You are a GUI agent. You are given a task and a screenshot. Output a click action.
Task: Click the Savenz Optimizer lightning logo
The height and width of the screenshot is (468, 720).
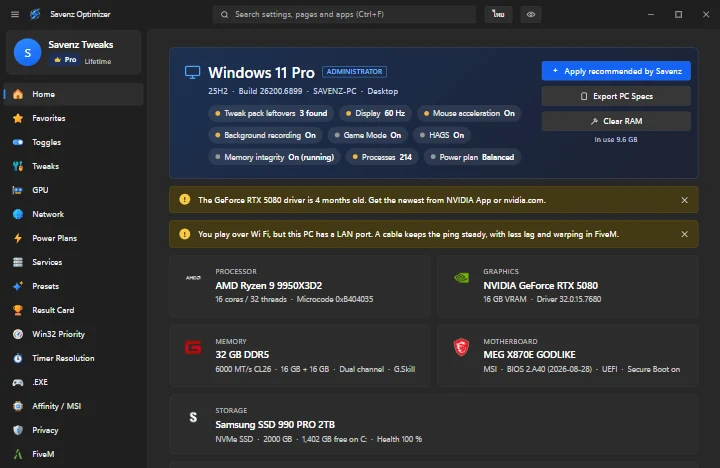(35, 14)
